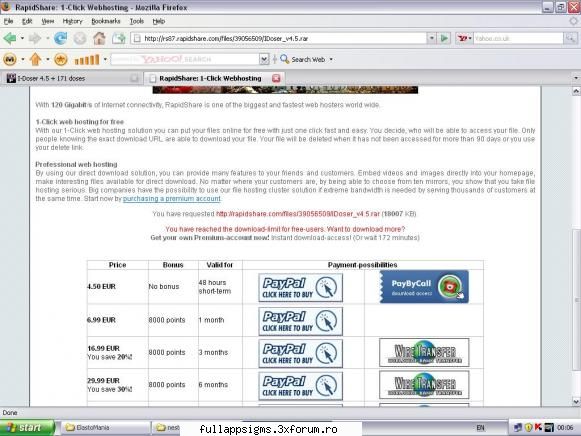Click the Kaspersky tray icon in the taskbar
Image resolution: width=581 pixels, height=436 pixels.
pyautogui.click(x=538, y=427)
